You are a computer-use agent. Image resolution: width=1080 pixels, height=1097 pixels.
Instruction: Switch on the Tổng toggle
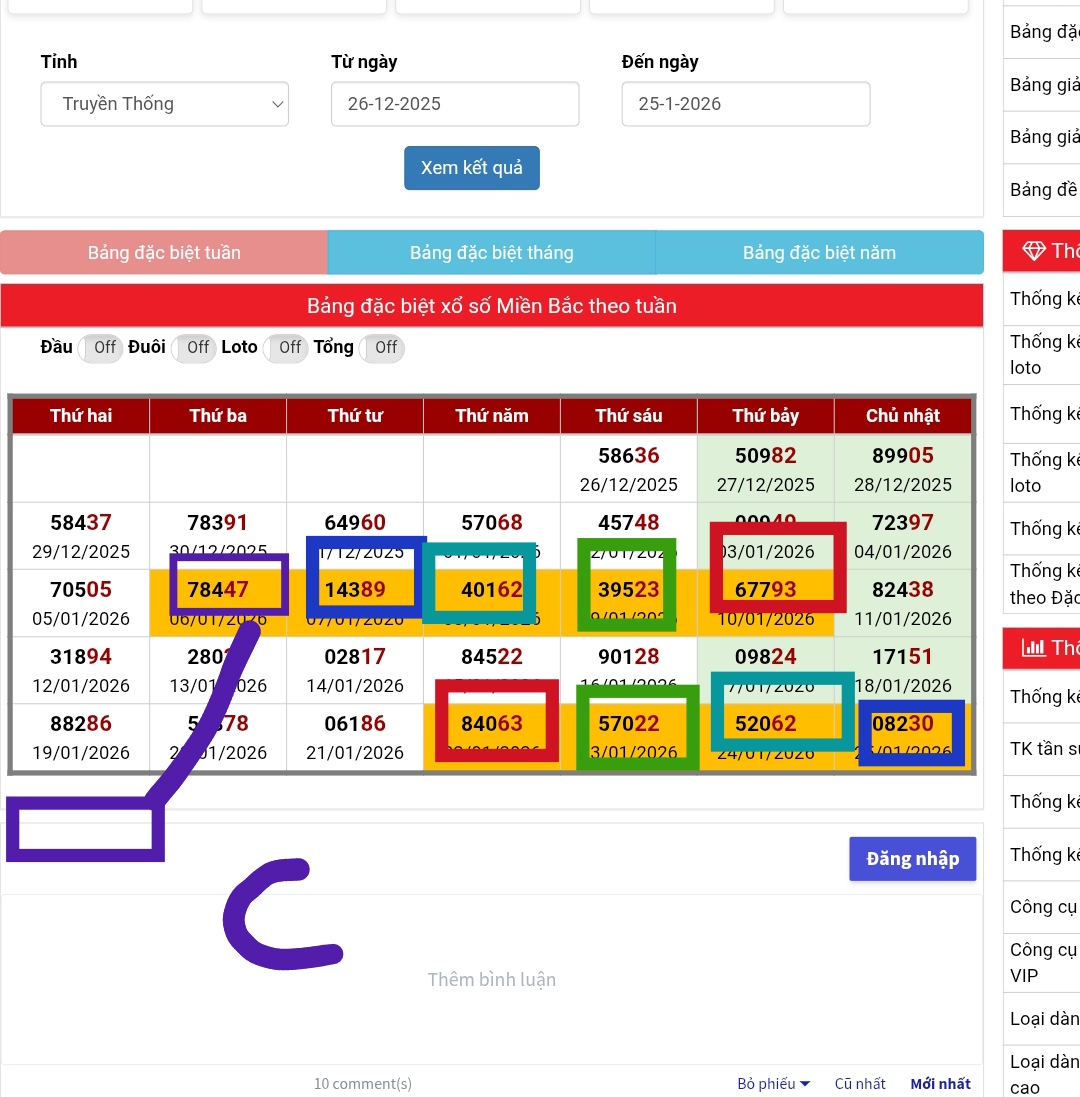382,348
